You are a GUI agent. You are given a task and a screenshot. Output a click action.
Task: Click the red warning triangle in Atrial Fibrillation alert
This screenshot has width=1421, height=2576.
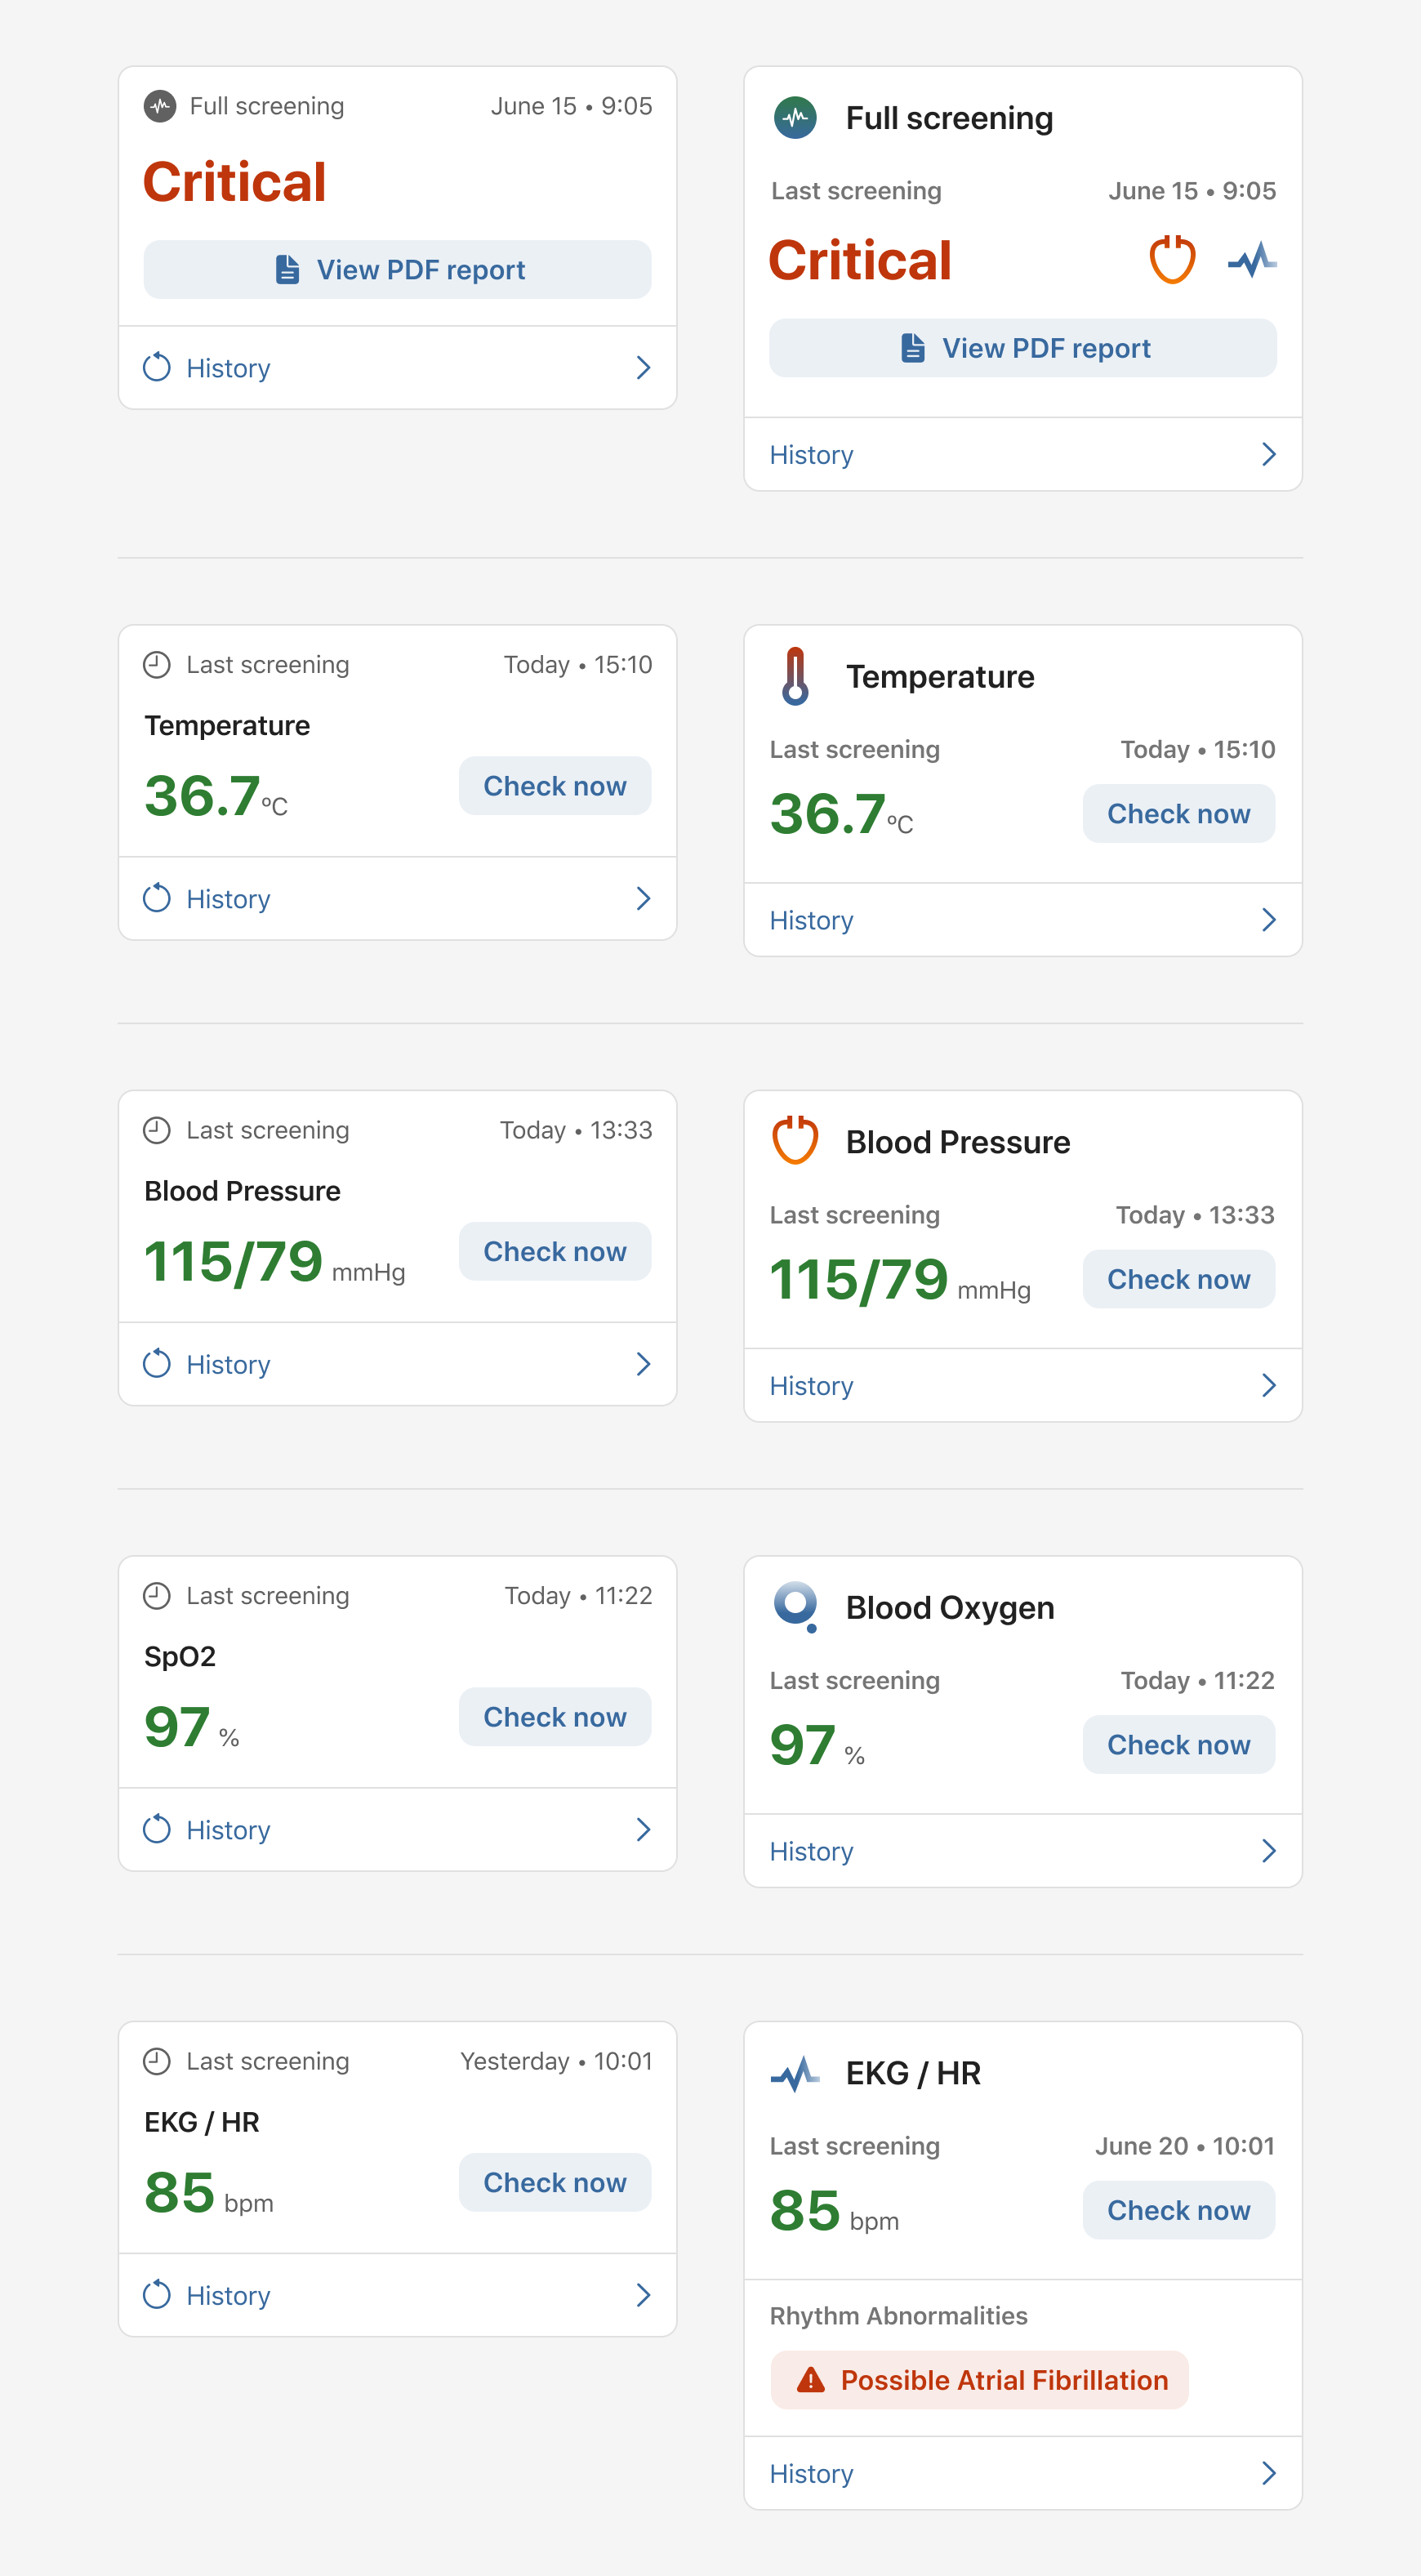pyautogui.click(x=810, y=2380)
